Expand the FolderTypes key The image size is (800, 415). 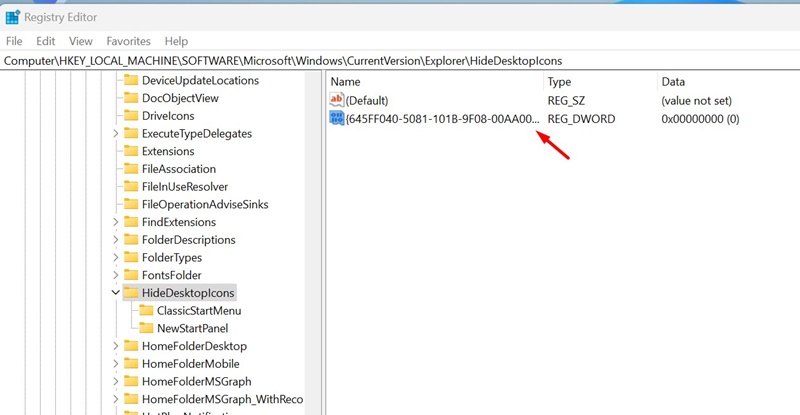115,257
